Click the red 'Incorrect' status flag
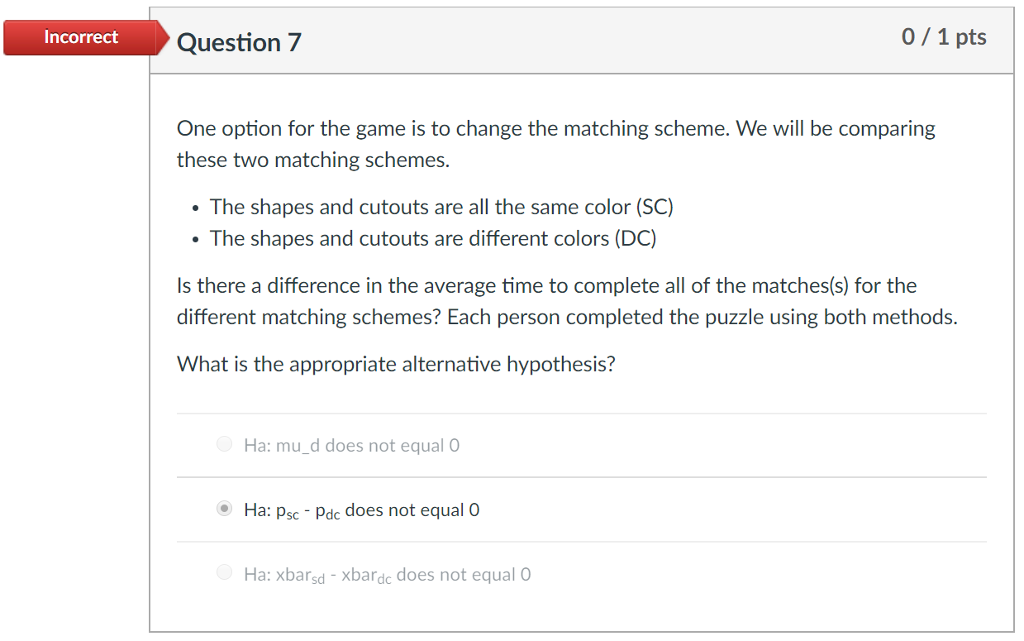Image resolution: width=1024 pixels, height=641 pixels. (x=80, y=37)
